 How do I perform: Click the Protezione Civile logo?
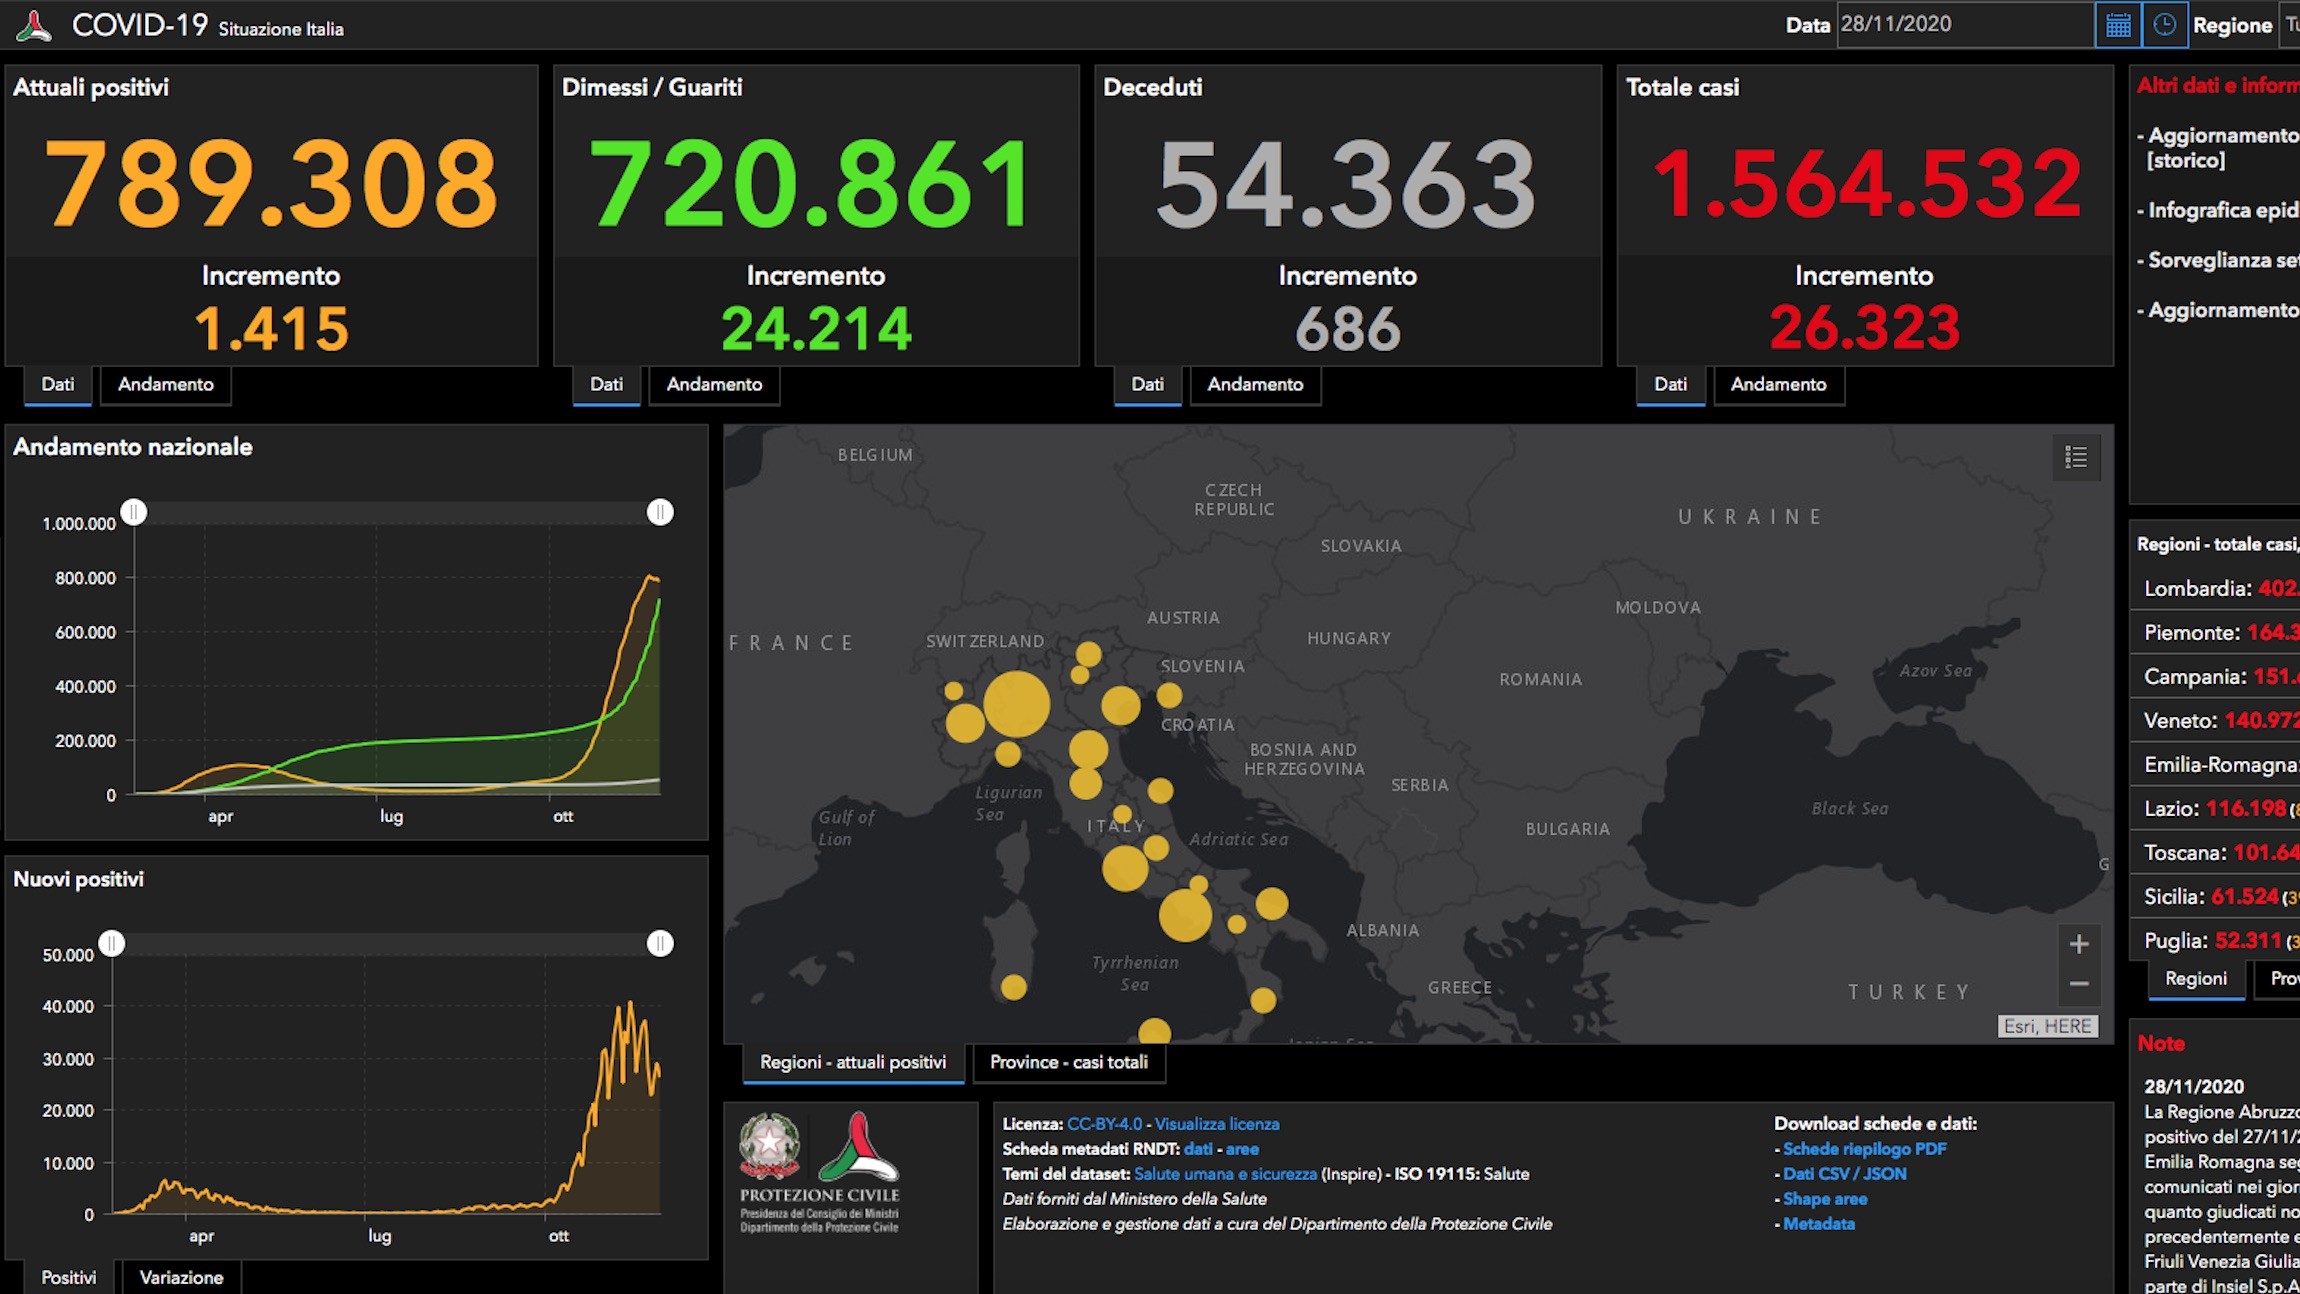coord(819,1172)
